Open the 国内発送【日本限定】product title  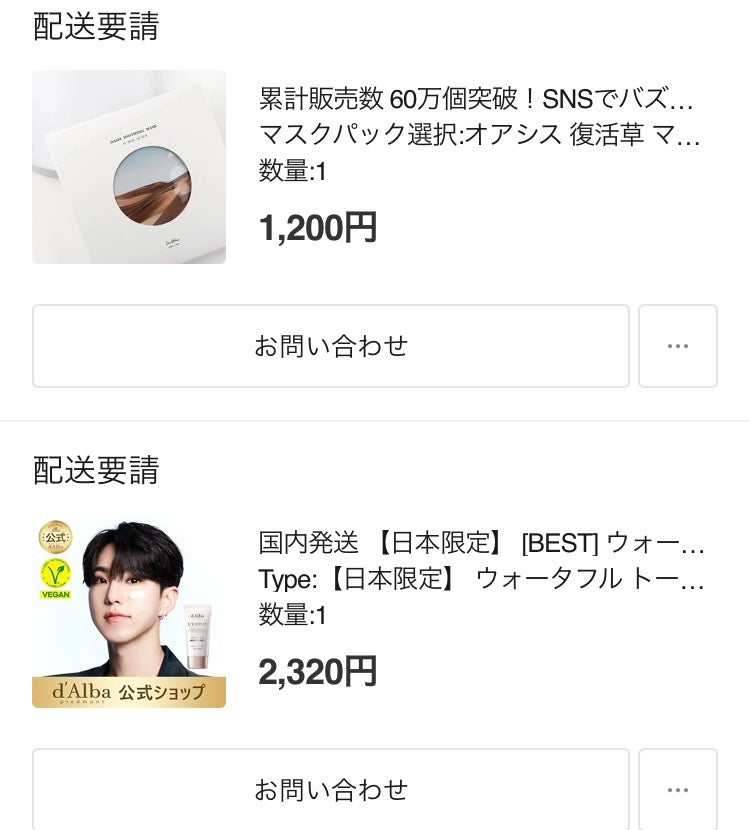click(x=482, y=543)
